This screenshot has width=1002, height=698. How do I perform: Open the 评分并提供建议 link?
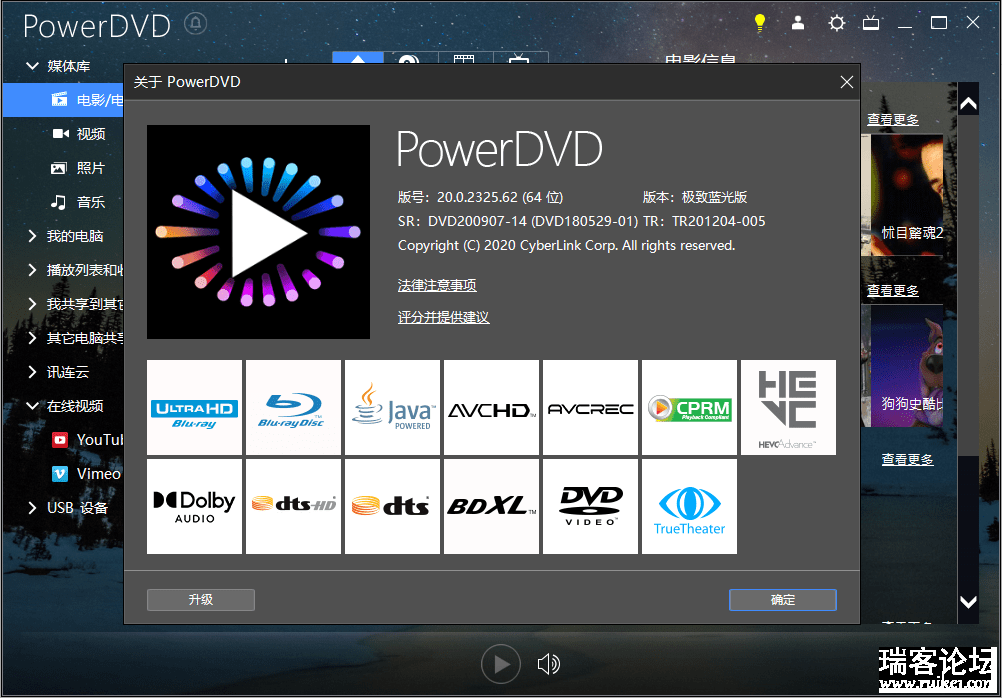tap(443, 317)
